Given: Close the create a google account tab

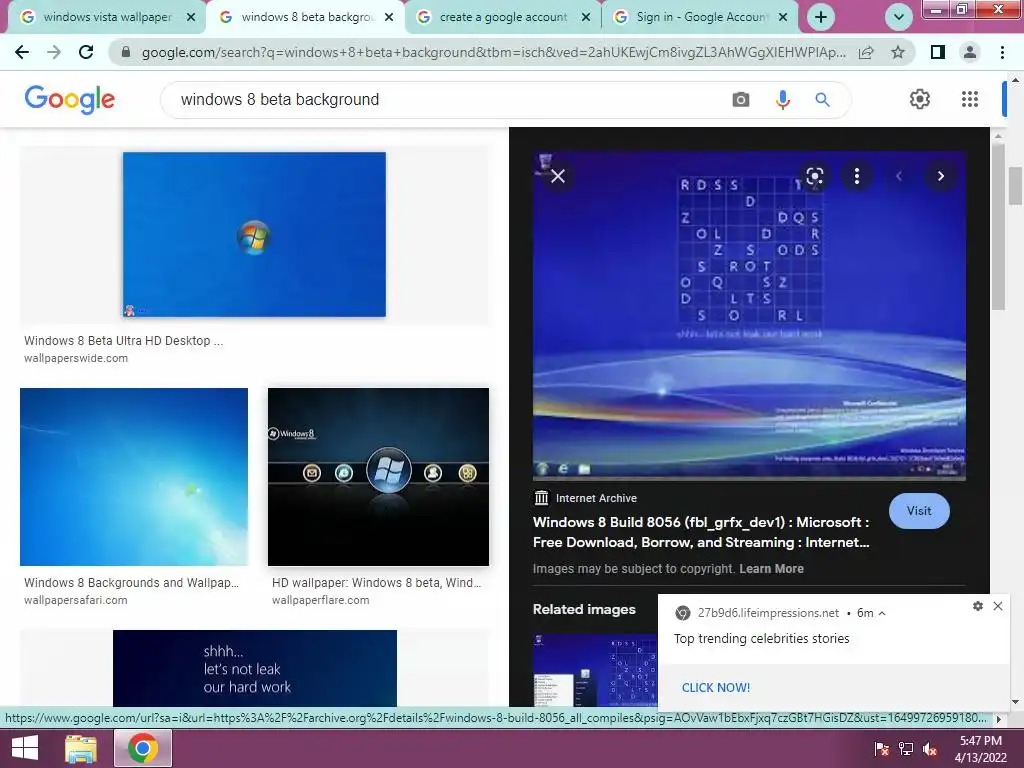Looking at the screenshot, I should coord(586,18).
